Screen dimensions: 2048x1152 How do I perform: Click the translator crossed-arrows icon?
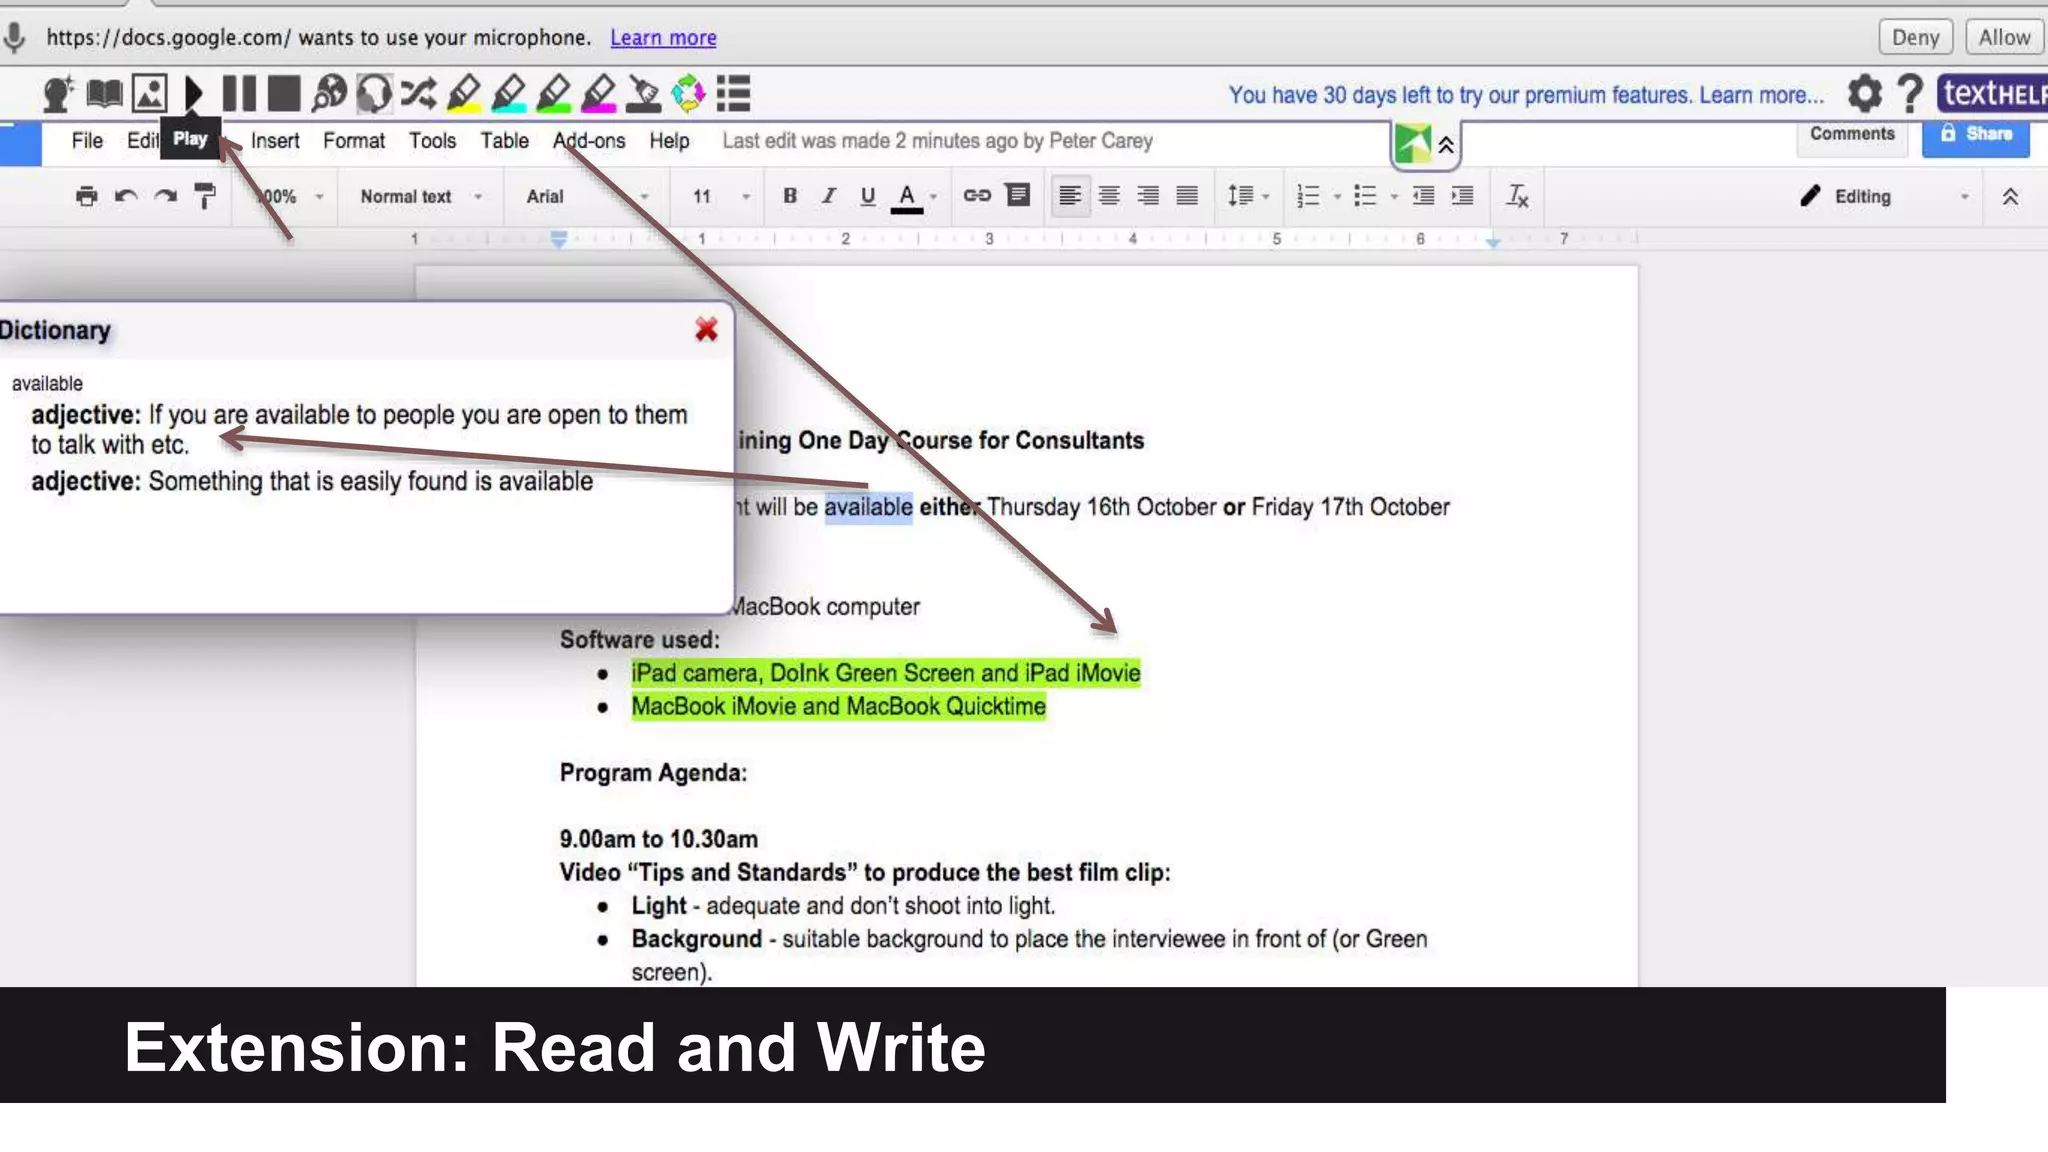[x=419, y=94]
